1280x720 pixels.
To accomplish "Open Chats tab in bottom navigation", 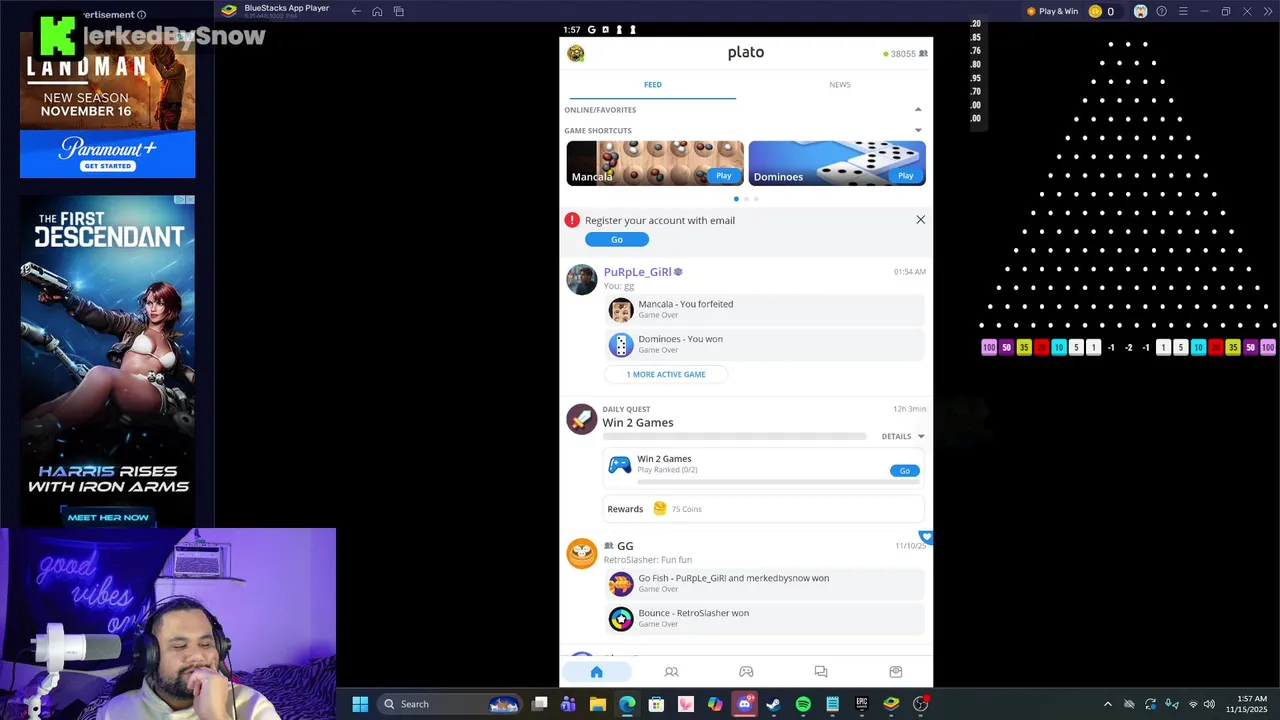I will pos(821,672).
